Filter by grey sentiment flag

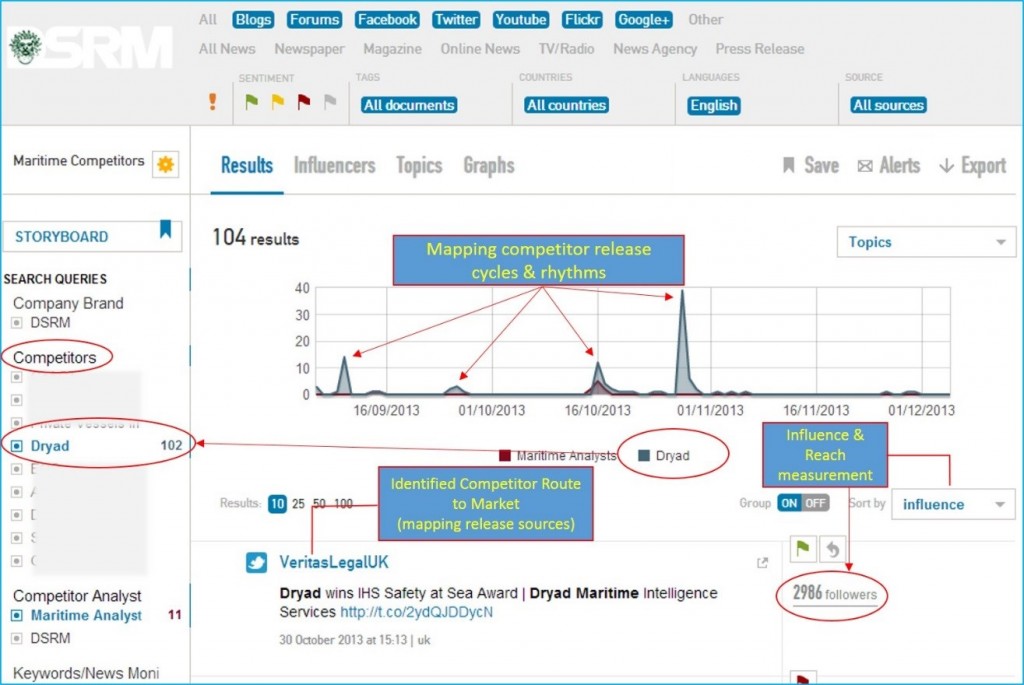330,102
